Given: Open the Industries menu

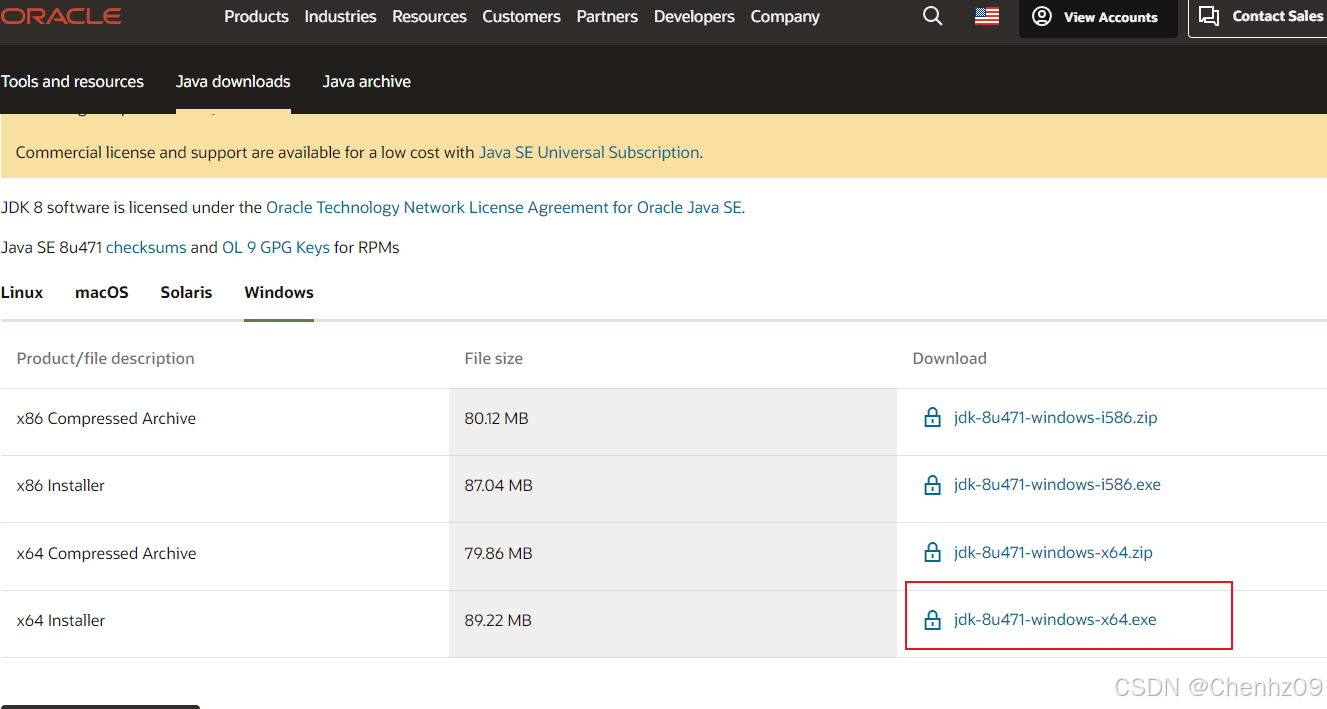Looking at the screenshot, I should (340, 16).
